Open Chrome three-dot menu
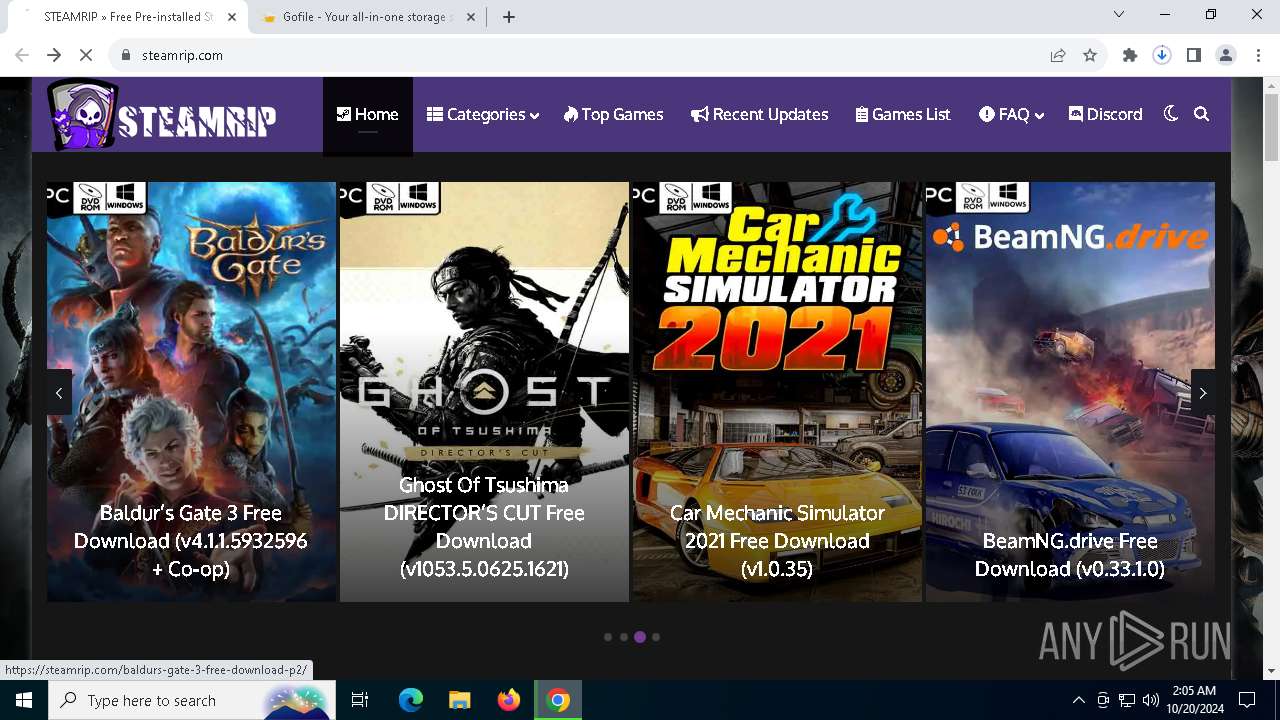 click(x=1257, y=55)
